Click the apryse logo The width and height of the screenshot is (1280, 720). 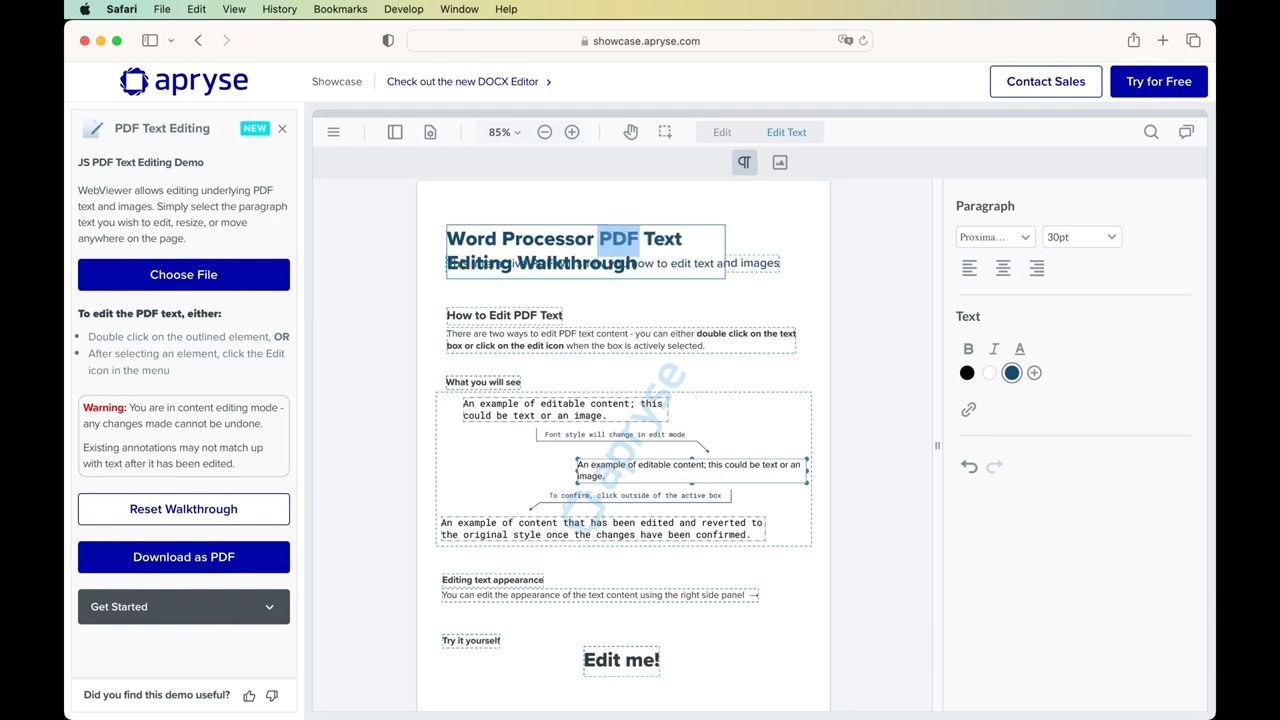184,82
